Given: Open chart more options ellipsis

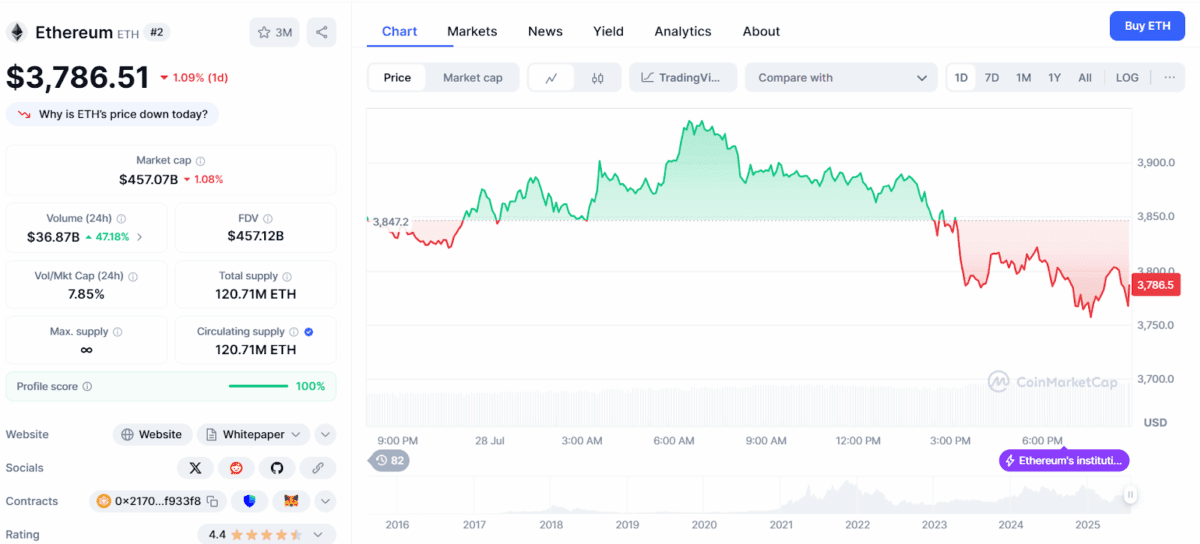Looking at the screenshot, I should tap(1169, 78).
